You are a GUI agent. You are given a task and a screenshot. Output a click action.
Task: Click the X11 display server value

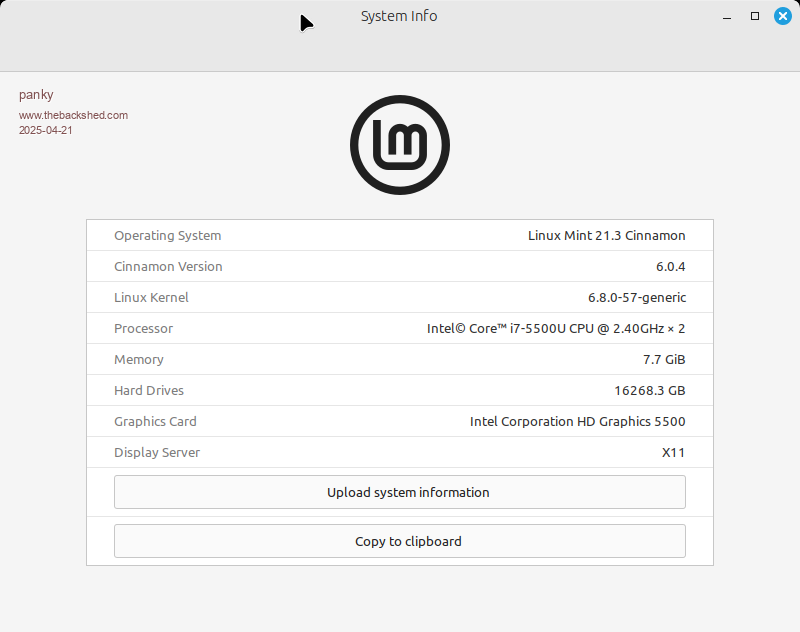pos(673,453)
